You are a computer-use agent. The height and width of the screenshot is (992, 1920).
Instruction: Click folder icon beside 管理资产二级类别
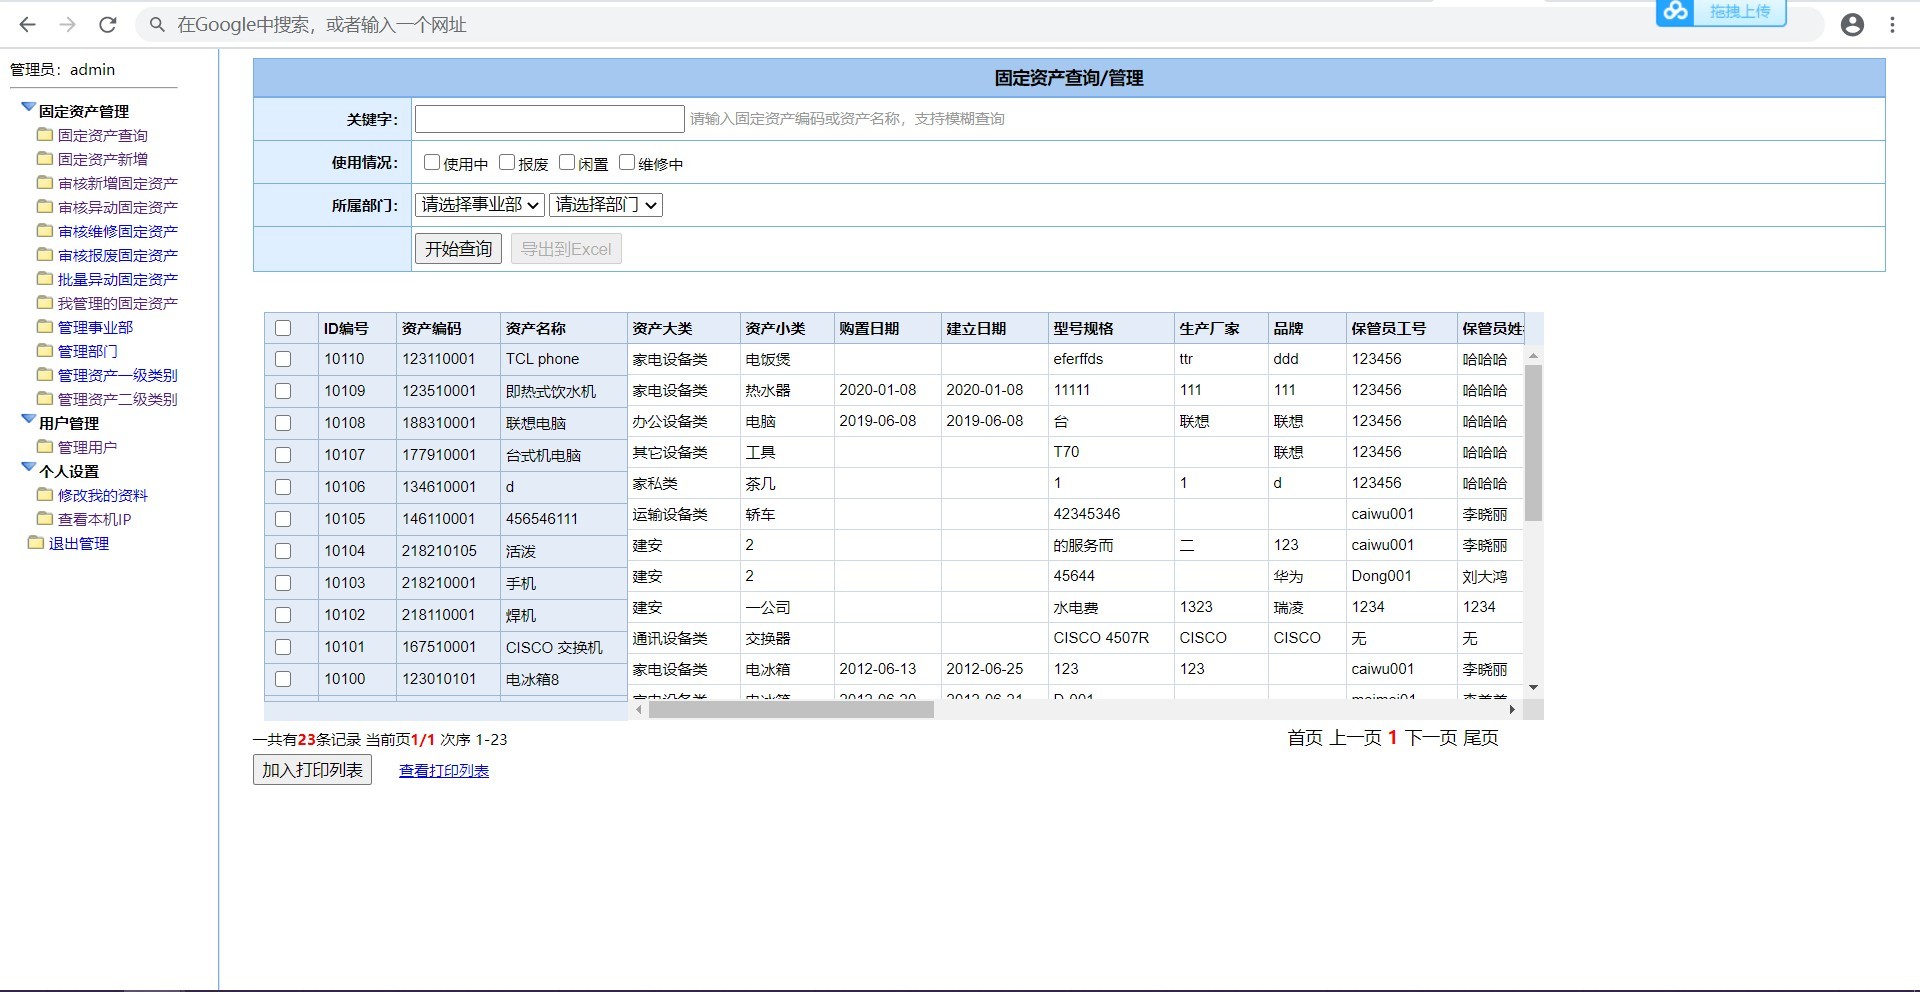point(45,398)
